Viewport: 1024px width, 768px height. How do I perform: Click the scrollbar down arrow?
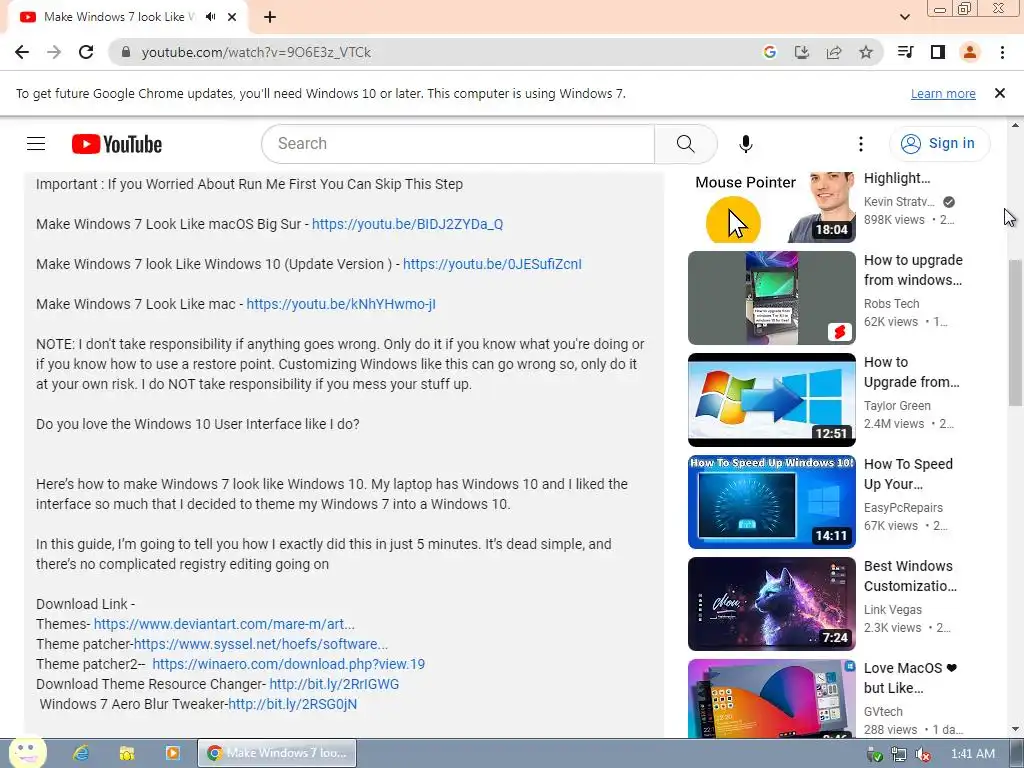(1015, 729)
